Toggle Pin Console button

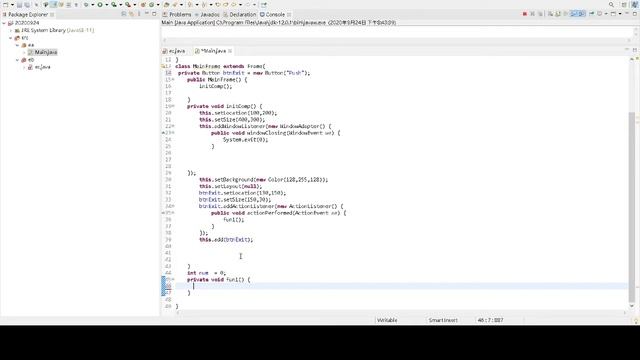[x=591, y=14]
